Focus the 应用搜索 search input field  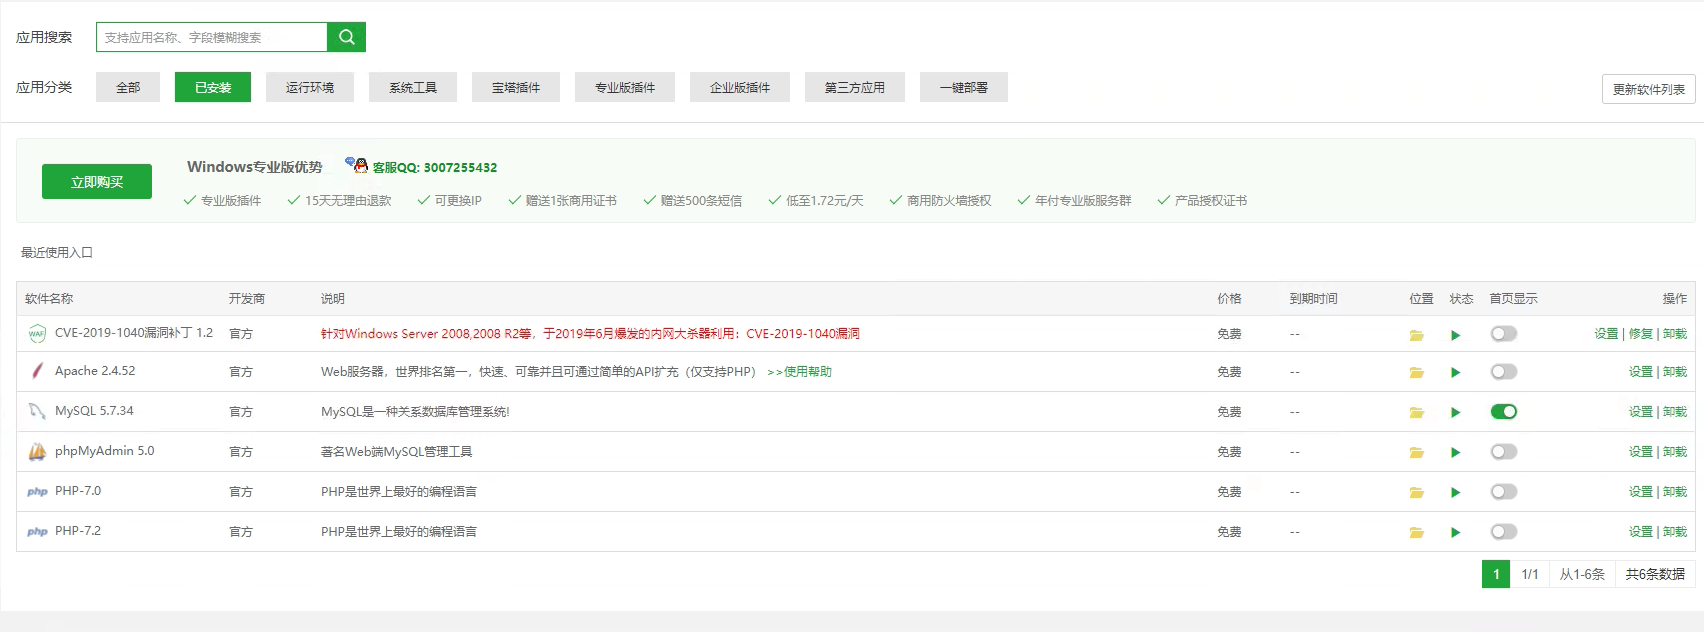[x=212, y=37]
